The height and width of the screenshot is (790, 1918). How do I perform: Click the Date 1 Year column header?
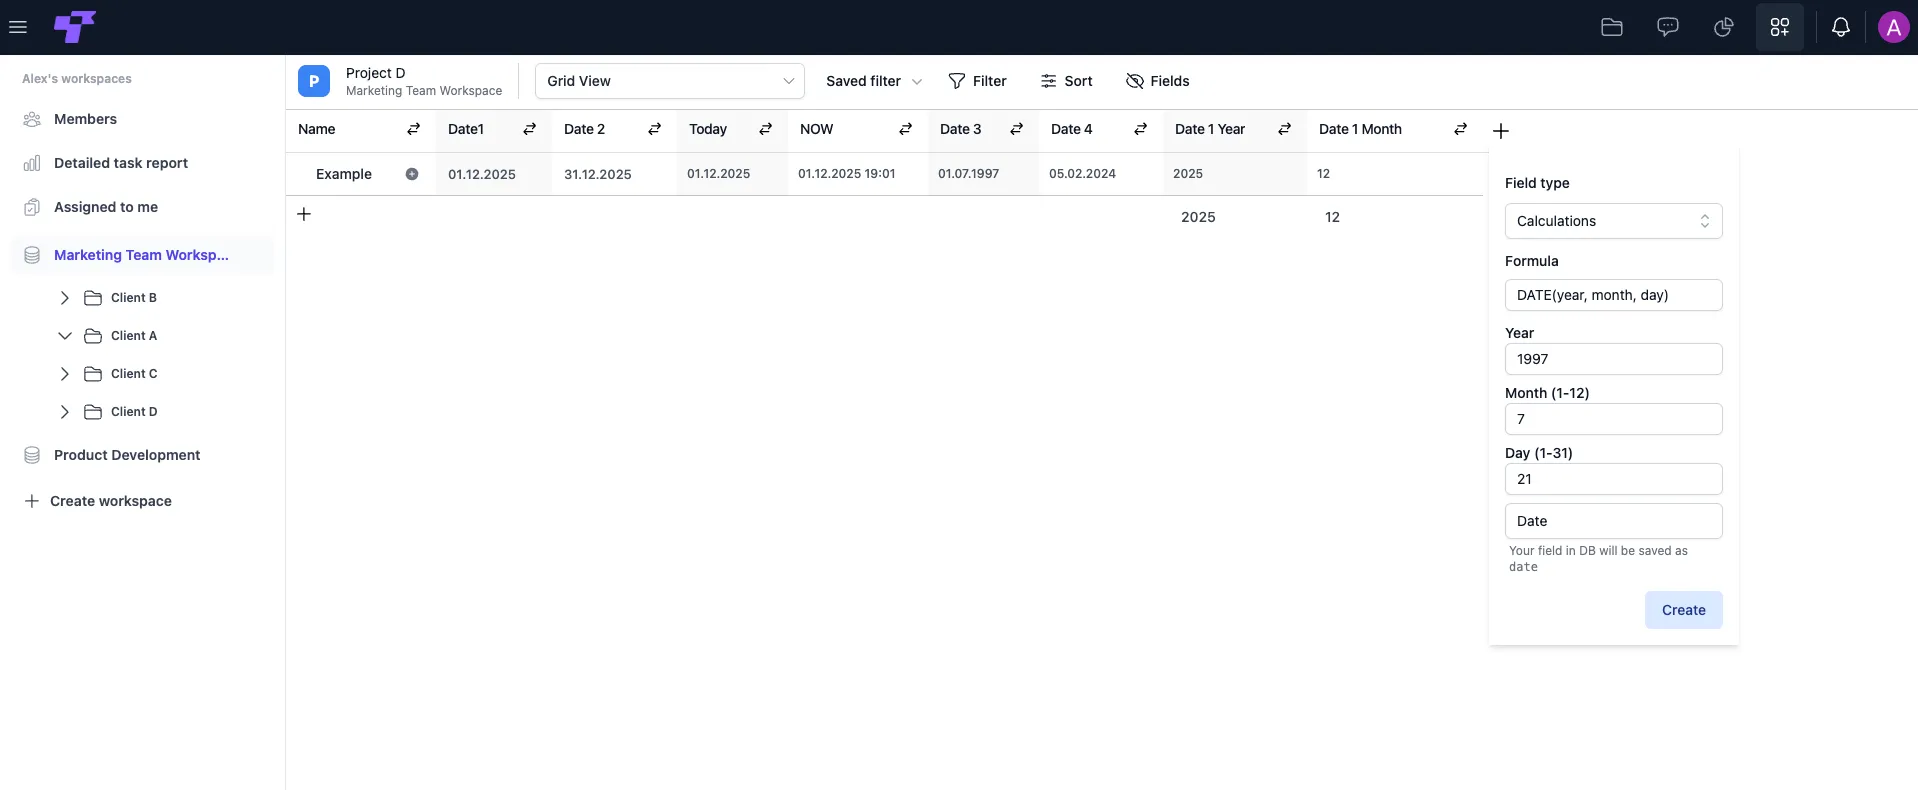[x=1234, y=129]
